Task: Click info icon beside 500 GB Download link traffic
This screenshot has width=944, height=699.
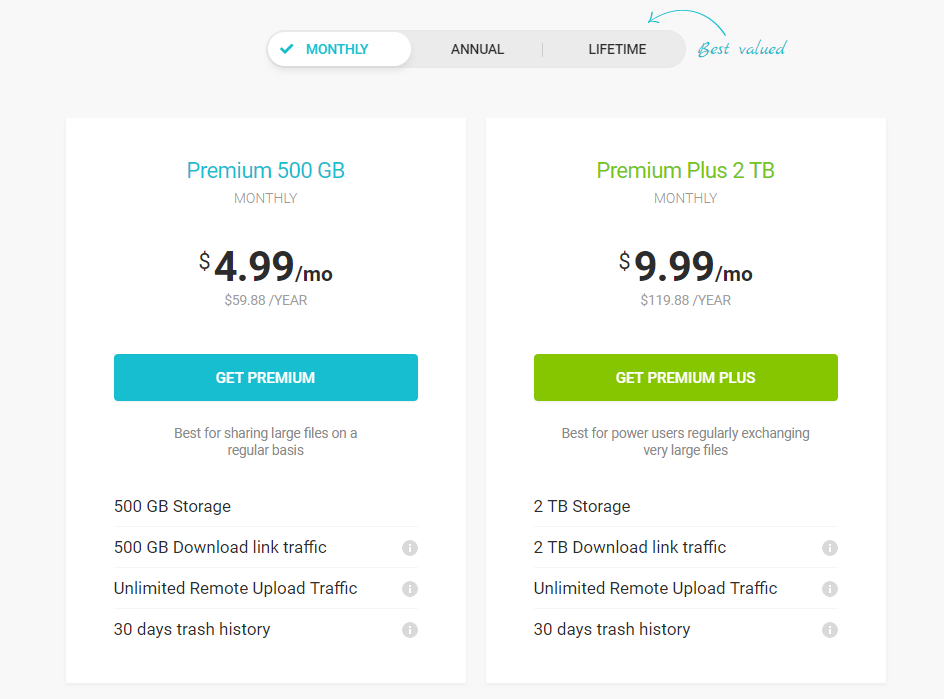Action: [410, 548]
